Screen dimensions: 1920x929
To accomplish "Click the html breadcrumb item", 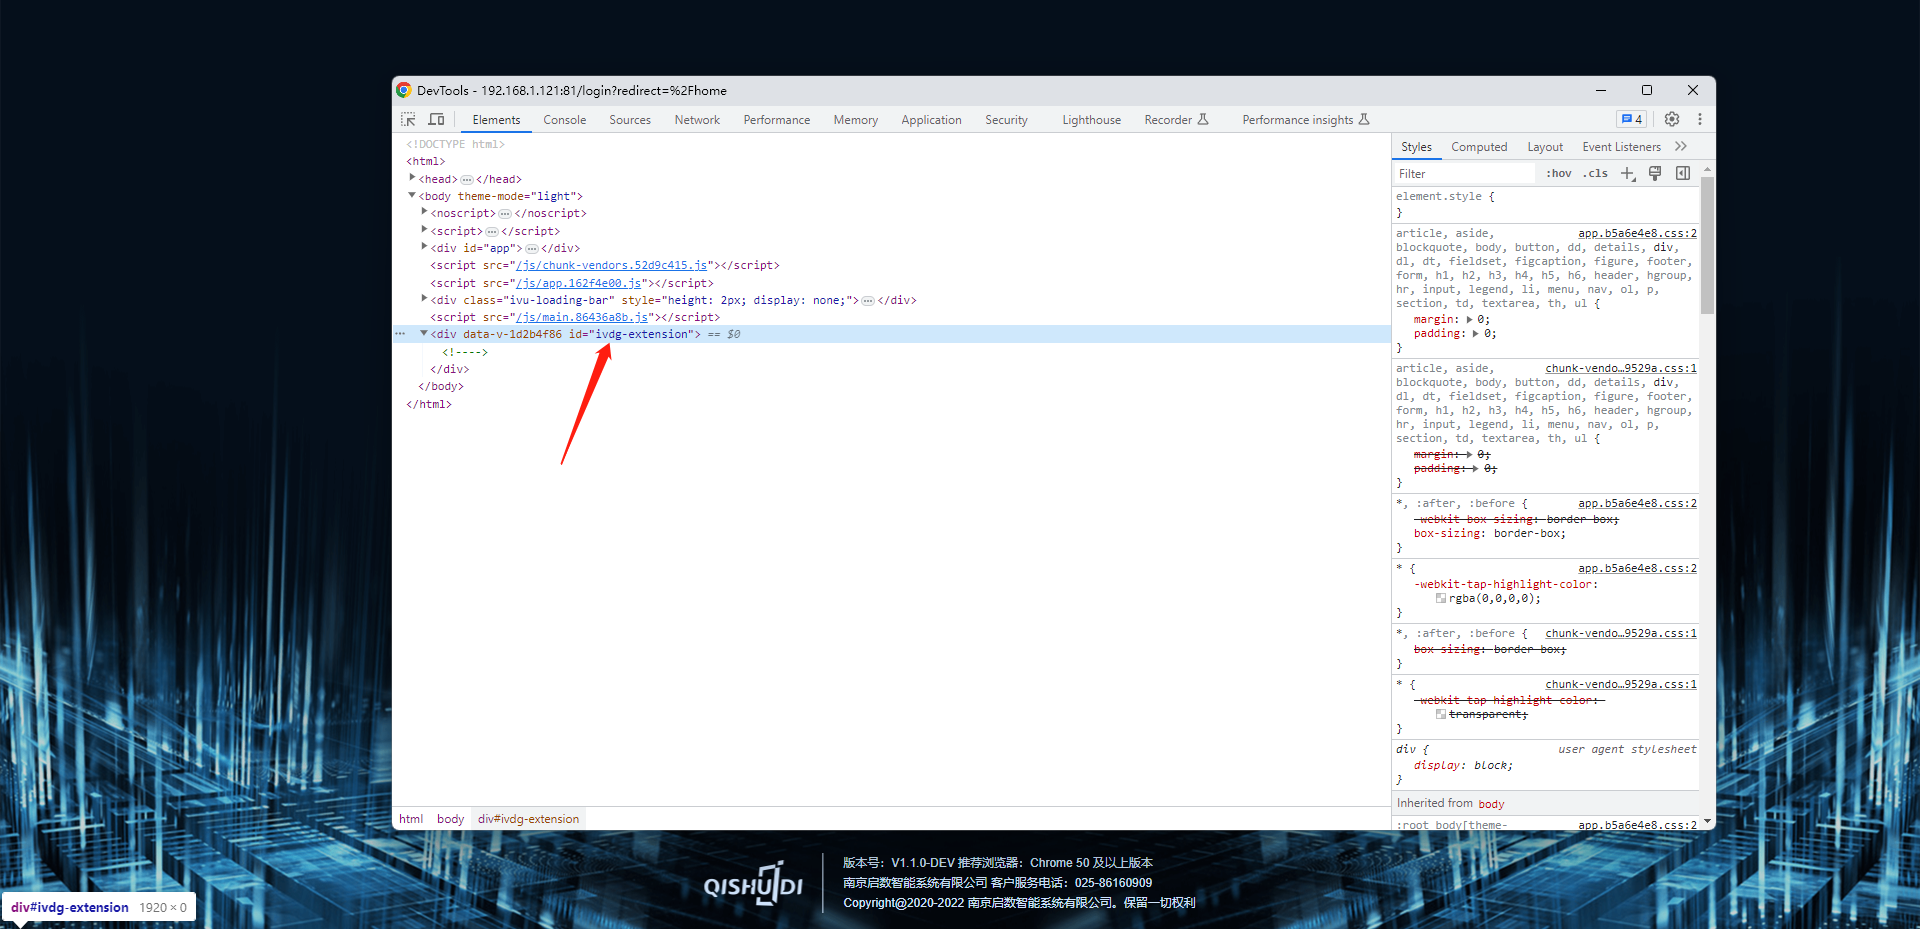I will click(411, 819).
